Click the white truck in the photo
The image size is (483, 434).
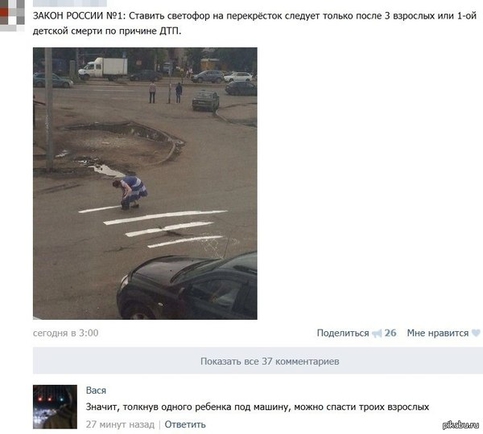103,69
